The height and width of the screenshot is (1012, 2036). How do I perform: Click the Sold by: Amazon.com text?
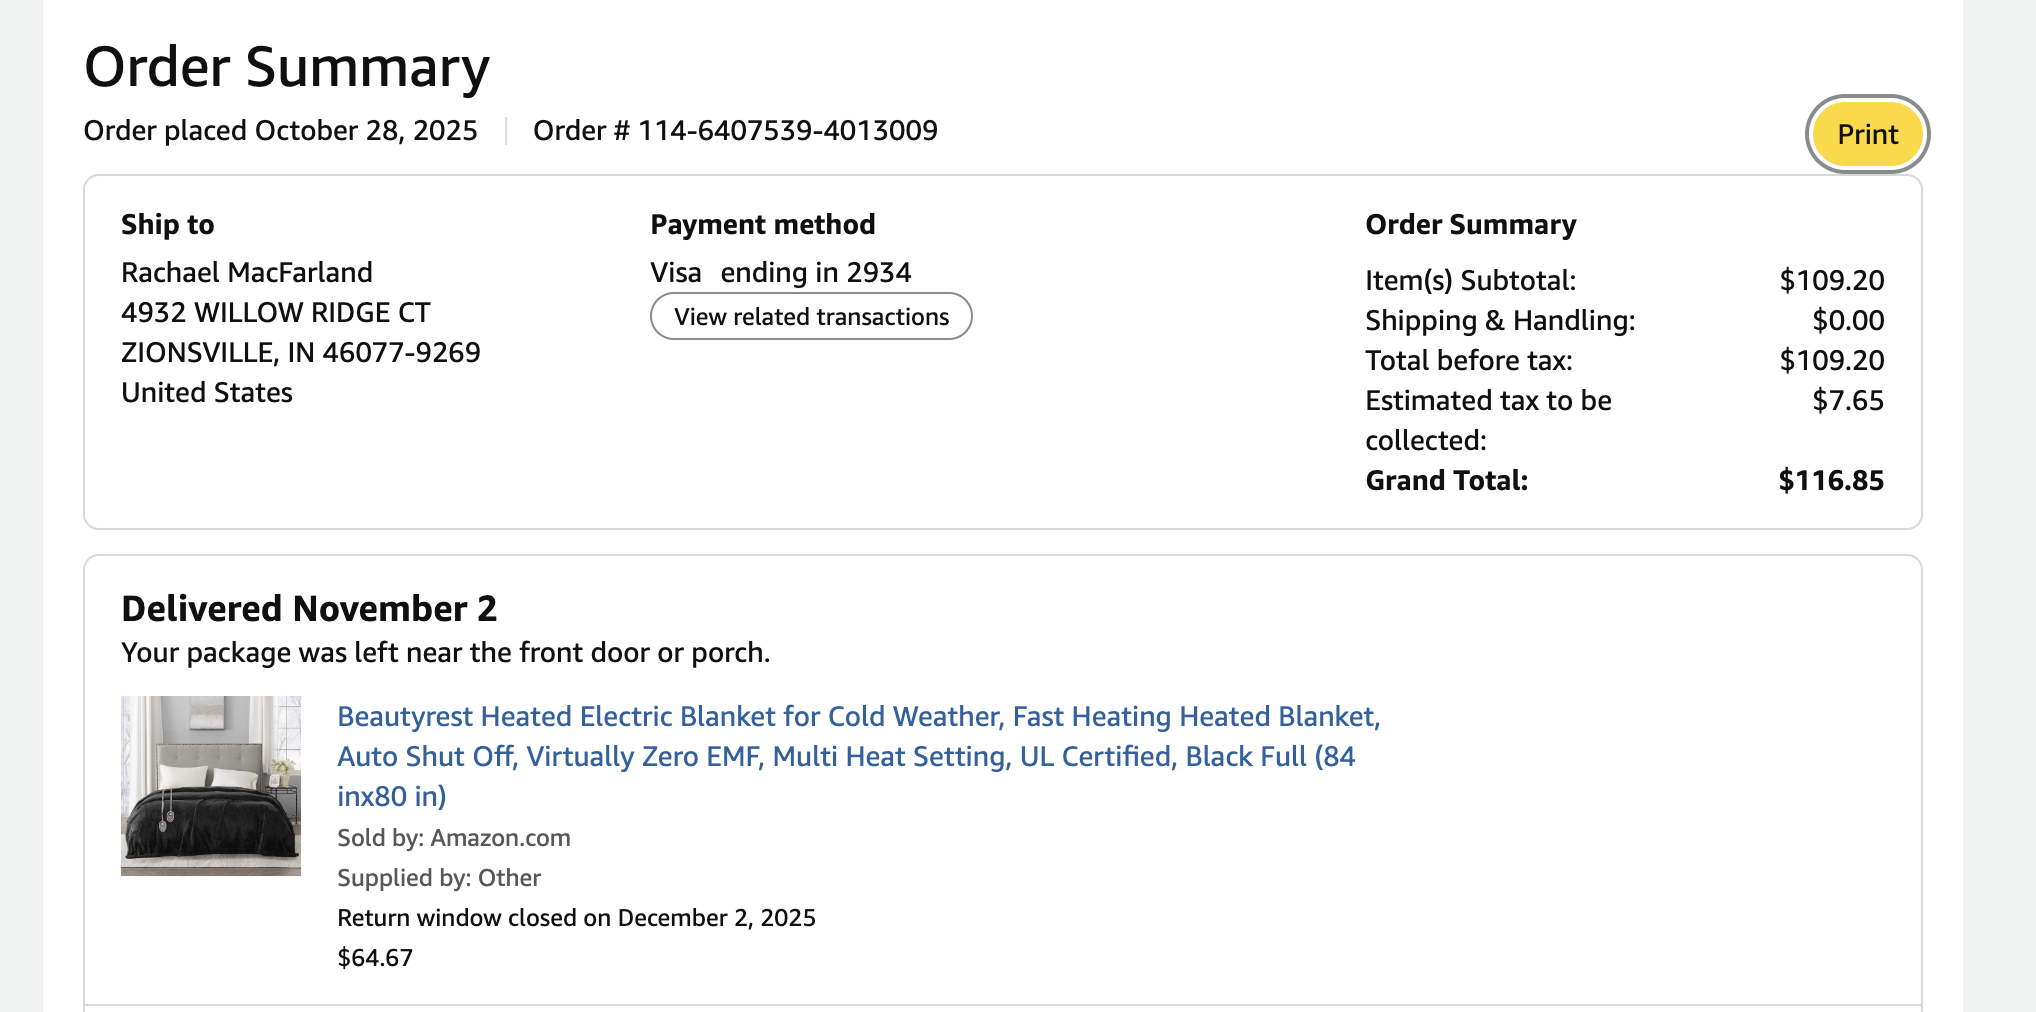[x=454, y=838]
